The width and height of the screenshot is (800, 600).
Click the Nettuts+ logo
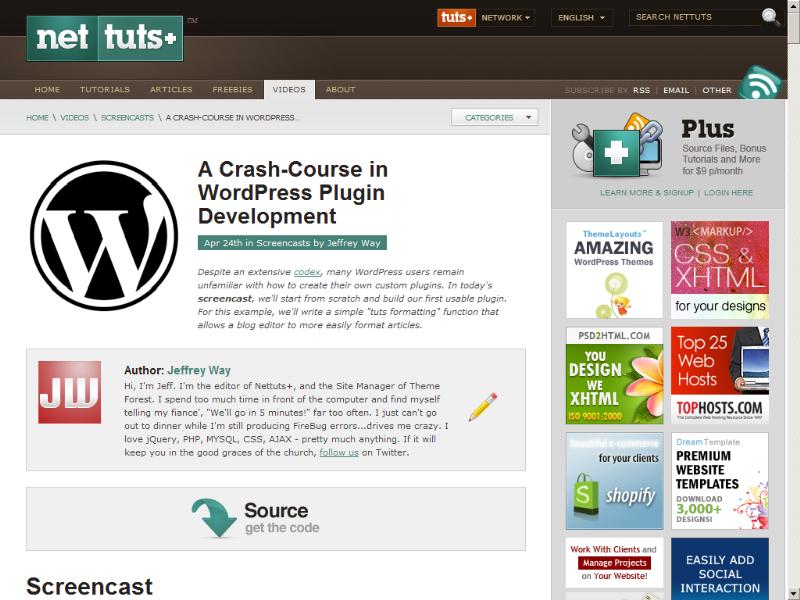click(105, 38)
